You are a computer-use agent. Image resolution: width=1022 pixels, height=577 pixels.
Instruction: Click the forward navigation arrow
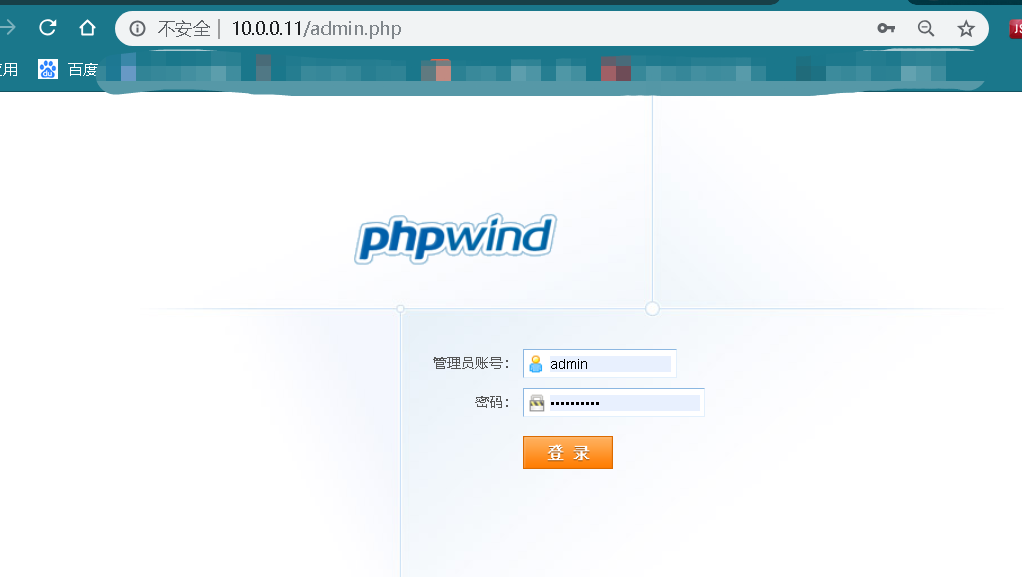8,27
